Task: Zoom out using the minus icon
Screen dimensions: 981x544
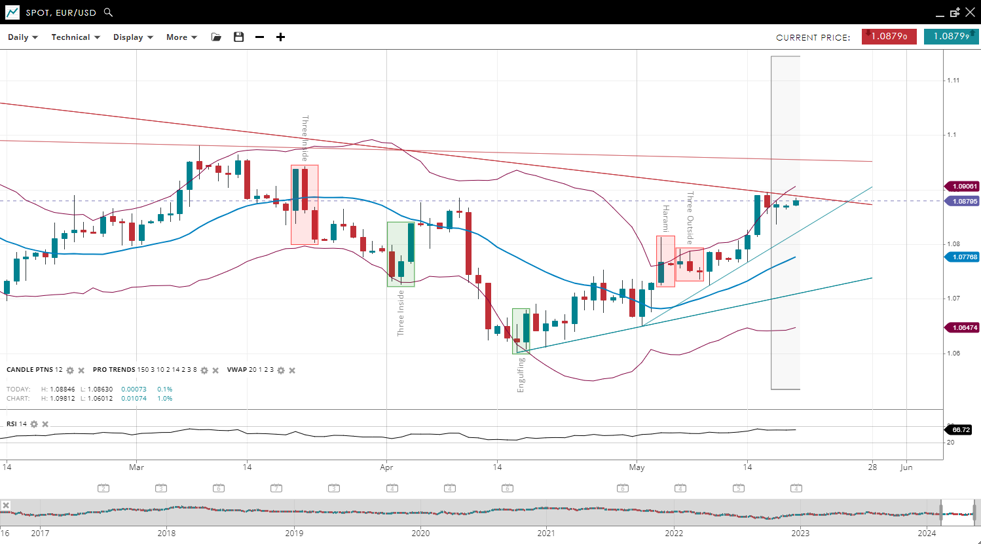Action: click(x=260, y=37)
